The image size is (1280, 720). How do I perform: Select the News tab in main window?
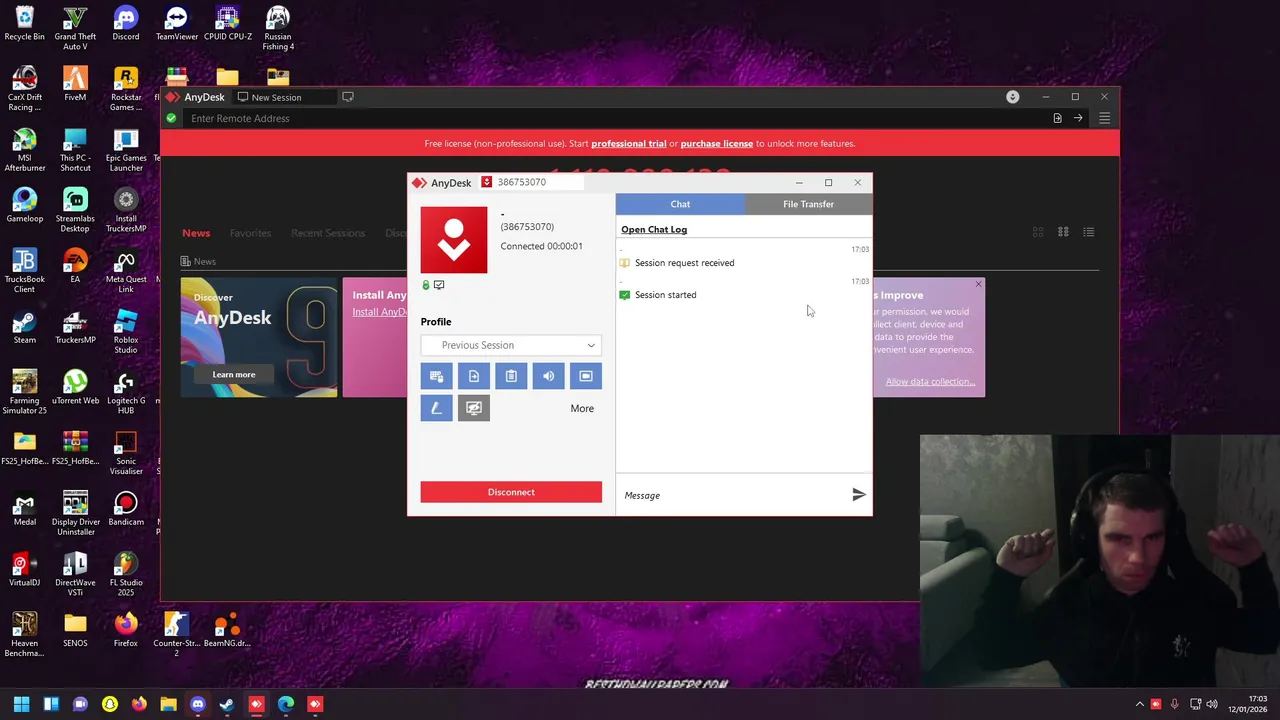click(x=196, y=233)
